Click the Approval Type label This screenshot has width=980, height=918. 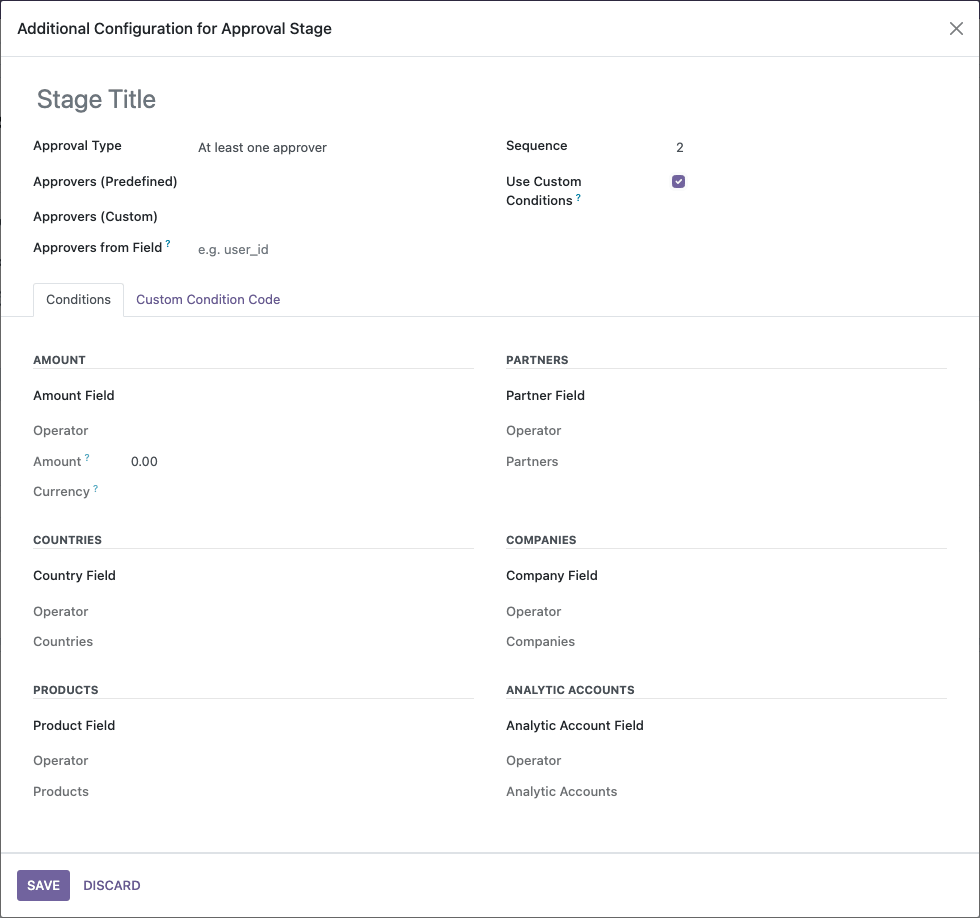point(78,146)
